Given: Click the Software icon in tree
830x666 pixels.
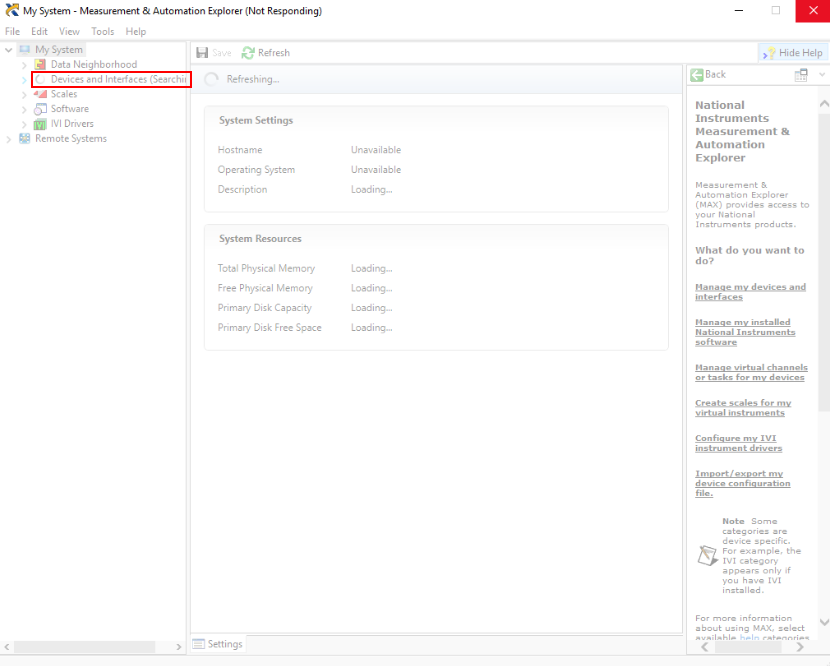Looking at the screenshot, I should pyautogui.click(x=40, y=109).
